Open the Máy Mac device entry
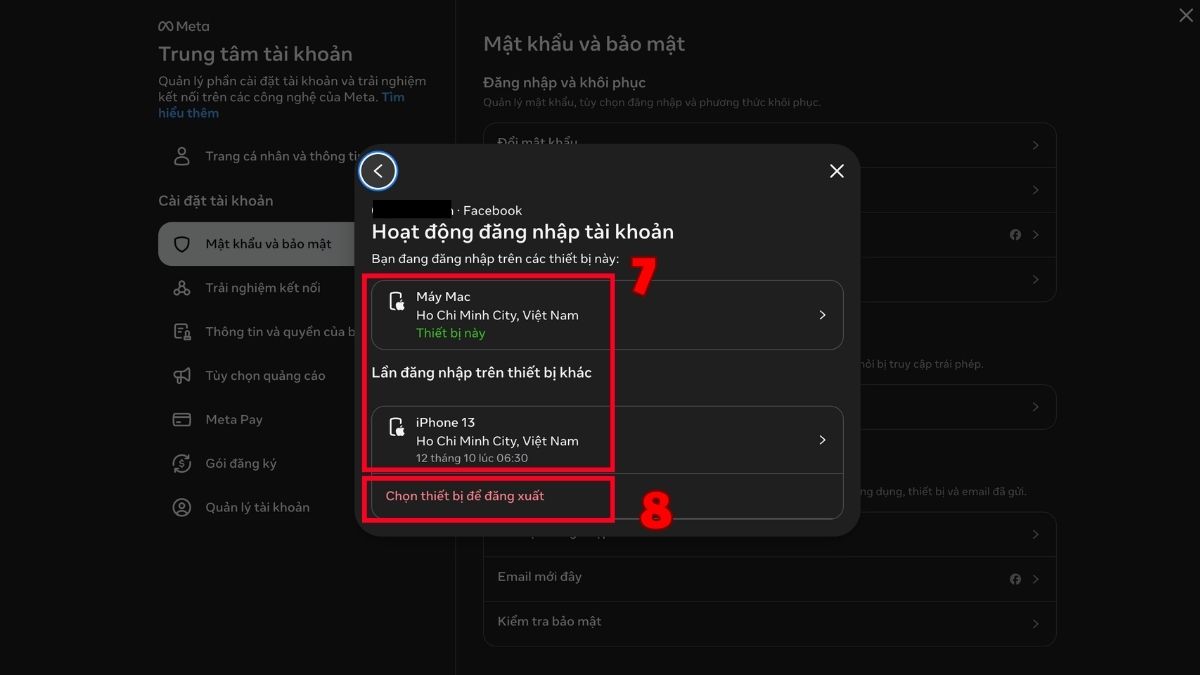Screen dimensions: 1200x675 click(607, 315)
